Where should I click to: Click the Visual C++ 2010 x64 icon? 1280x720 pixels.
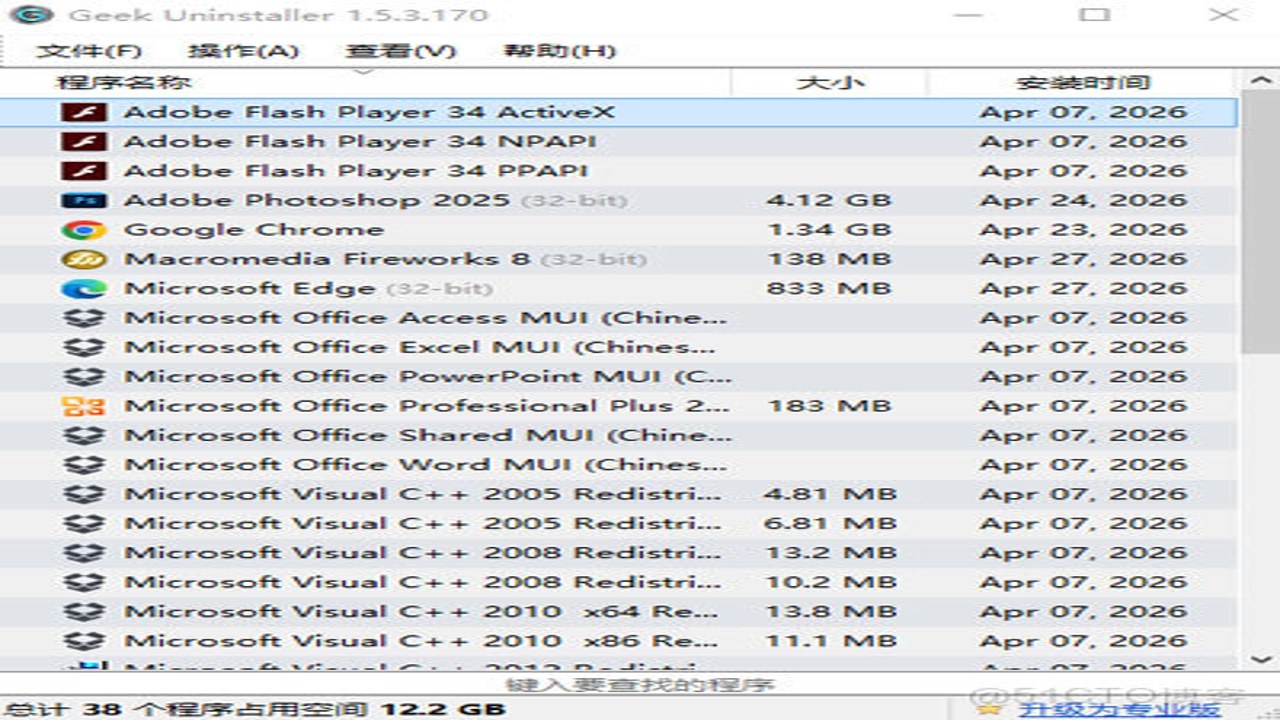[x=83, y=611]
